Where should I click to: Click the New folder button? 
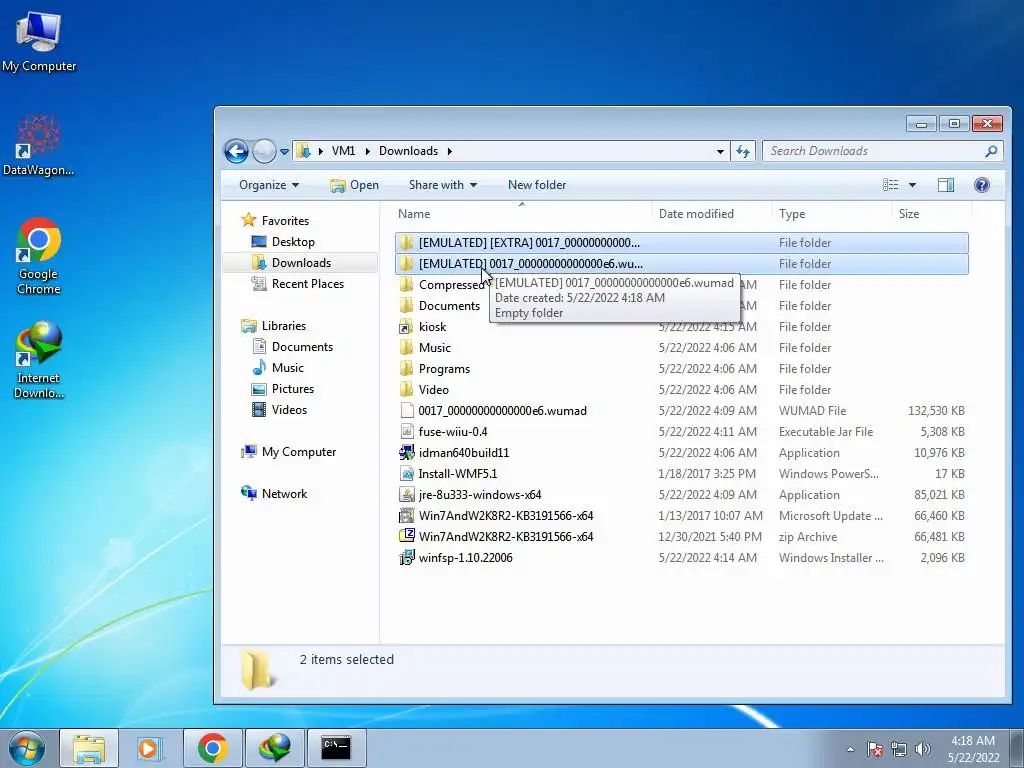click(x=537, y=185)
